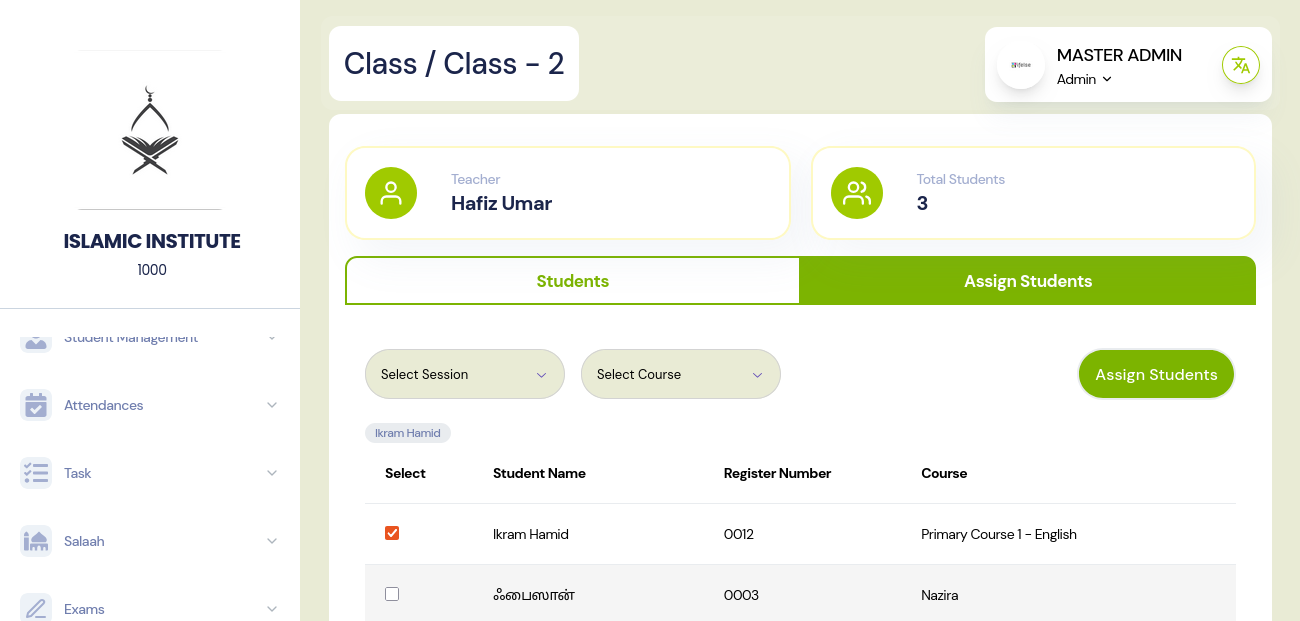Expand the Salaah sidebar menu

[271, 541]
